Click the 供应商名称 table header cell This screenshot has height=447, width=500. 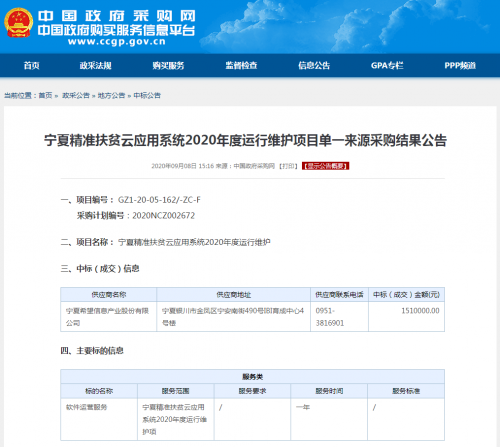click(x=109, y=295)
